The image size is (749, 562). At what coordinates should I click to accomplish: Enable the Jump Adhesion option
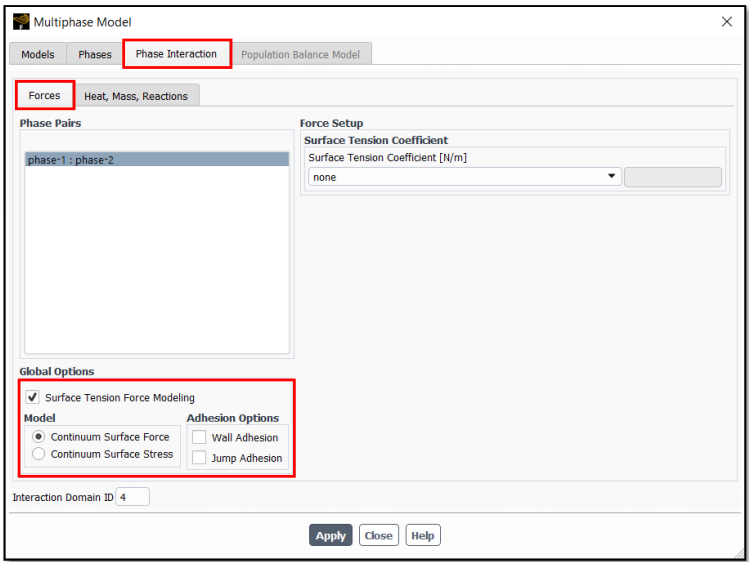click(199, 458)
